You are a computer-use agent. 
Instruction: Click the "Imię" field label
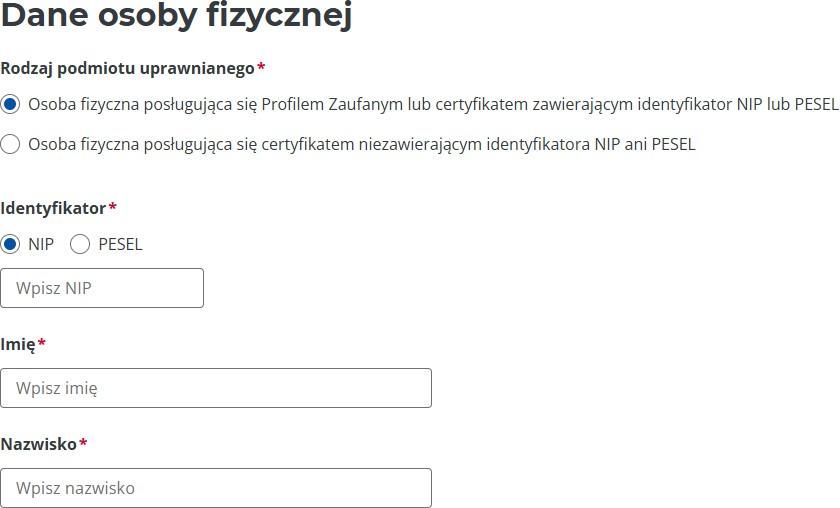18,344
